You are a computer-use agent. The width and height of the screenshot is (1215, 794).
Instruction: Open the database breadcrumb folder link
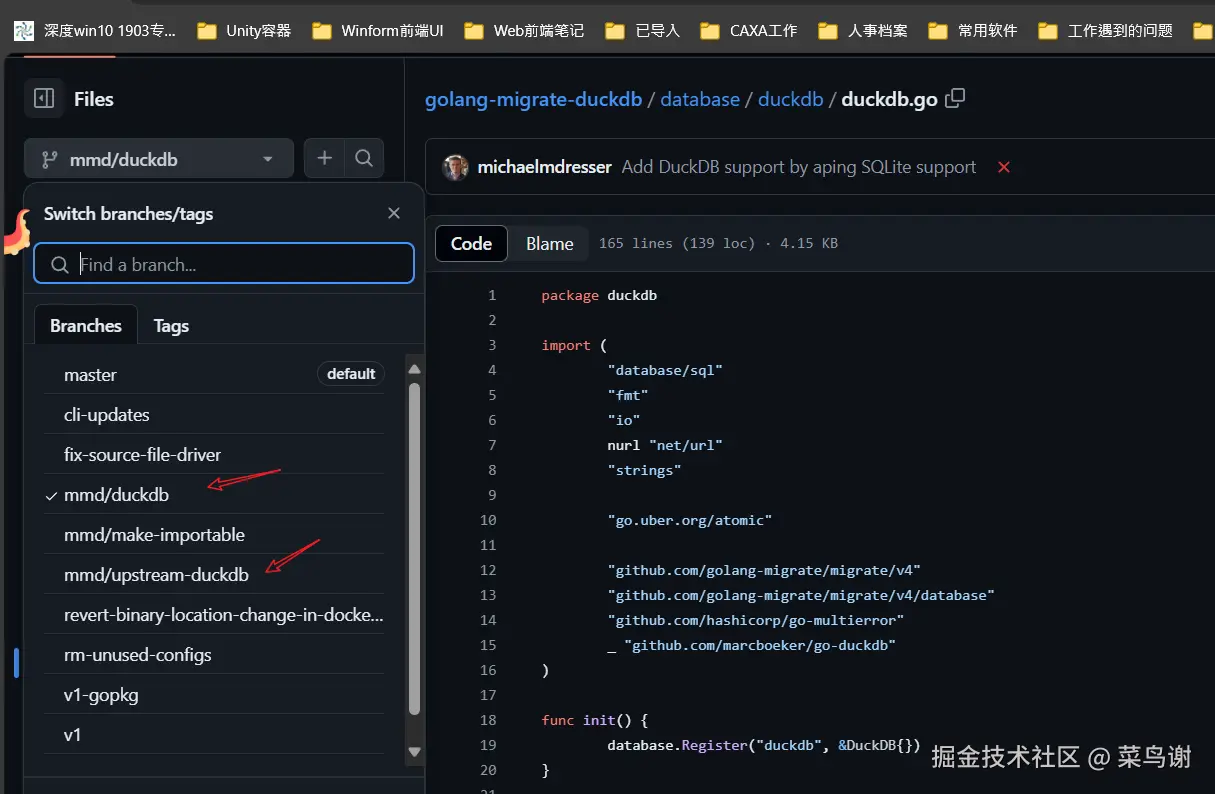click(x=700, y=99)
